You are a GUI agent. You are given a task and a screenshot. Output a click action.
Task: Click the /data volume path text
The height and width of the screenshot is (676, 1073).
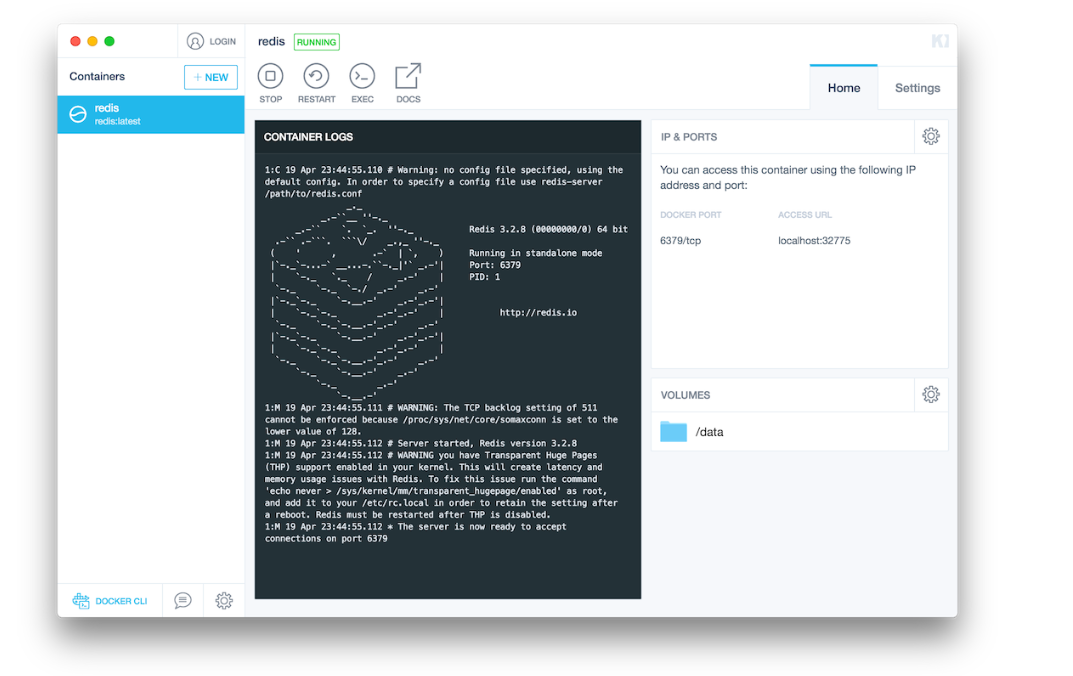point(709,432)
